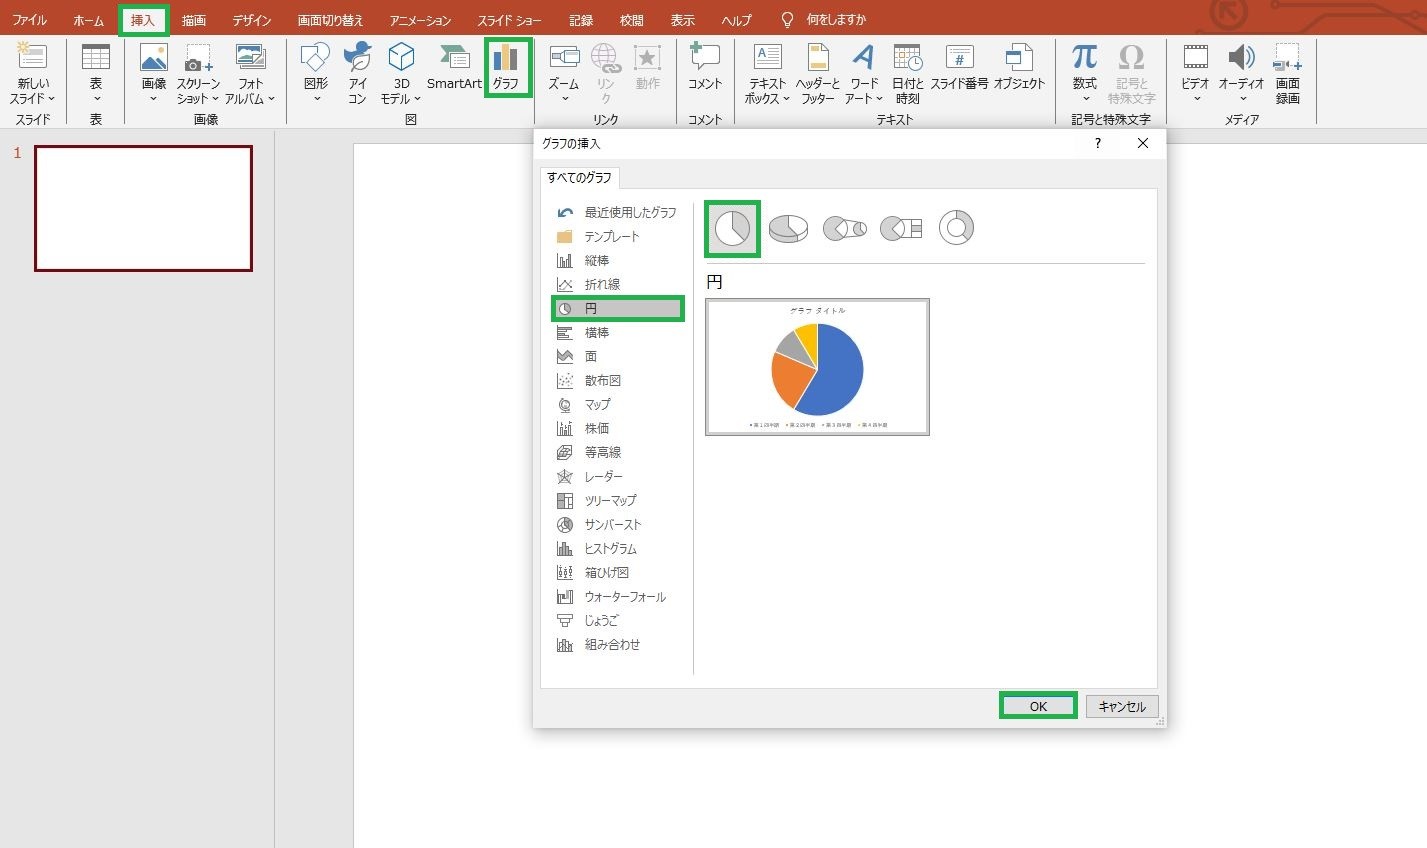This screenshot has width=1427, height=848.
Task: Select the Waterfall (ウォーターフォール) category
Action: (x=618, y=596)
